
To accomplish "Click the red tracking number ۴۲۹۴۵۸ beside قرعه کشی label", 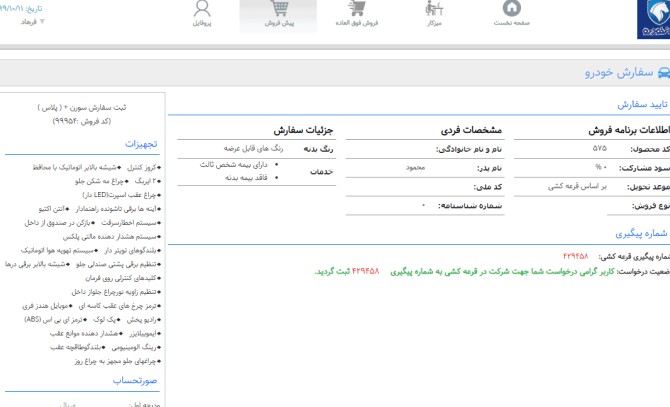I will point(576,256).
